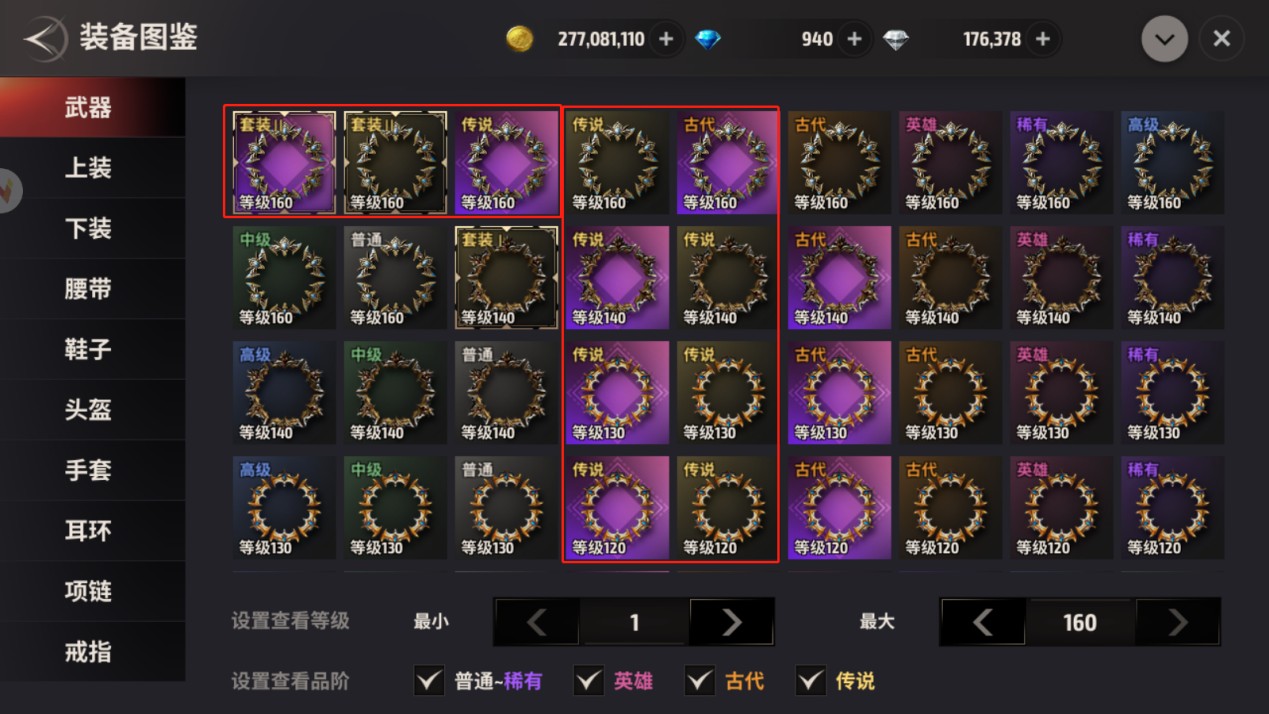
Task: Increase the 最小 level with right arrow
Action: click(x=732, y=622)
